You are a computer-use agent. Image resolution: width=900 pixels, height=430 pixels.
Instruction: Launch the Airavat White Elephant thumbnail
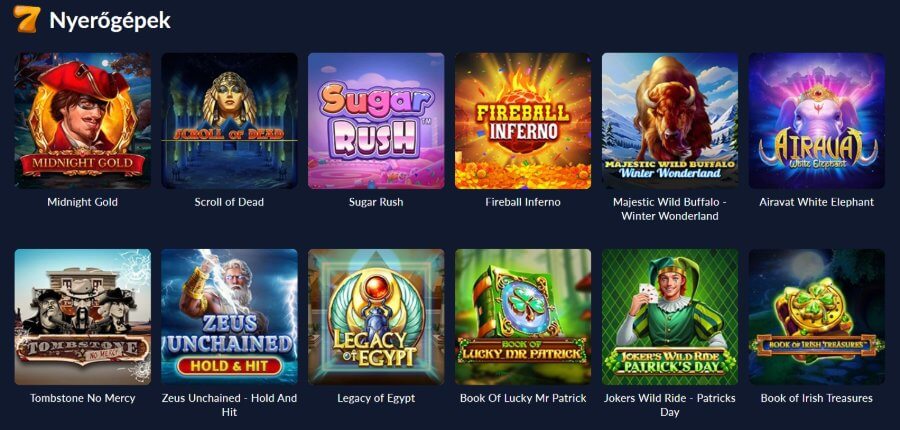[817, 121]
